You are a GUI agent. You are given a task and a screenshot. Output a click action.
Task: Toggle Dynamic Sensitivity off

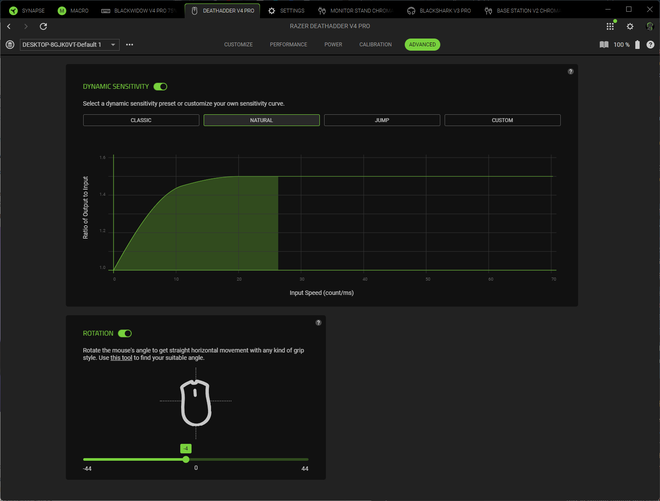(160, 86)
